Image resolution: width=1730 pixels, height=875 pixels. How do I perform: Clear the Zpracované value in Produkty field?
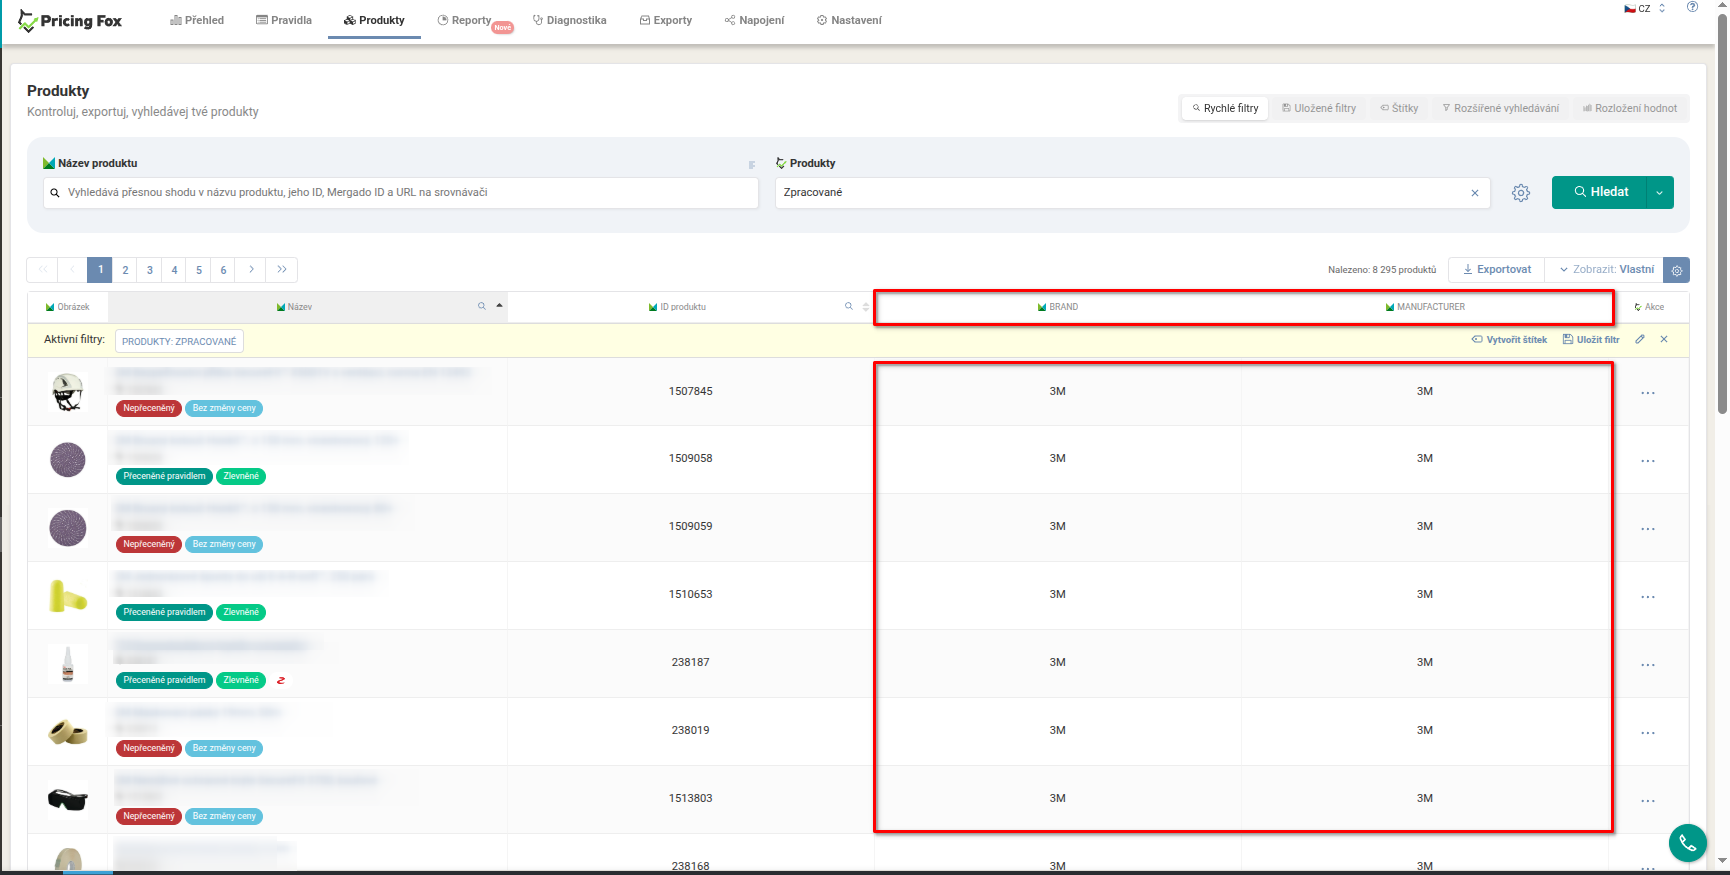pyautogui.click(x=1474, y=193)
